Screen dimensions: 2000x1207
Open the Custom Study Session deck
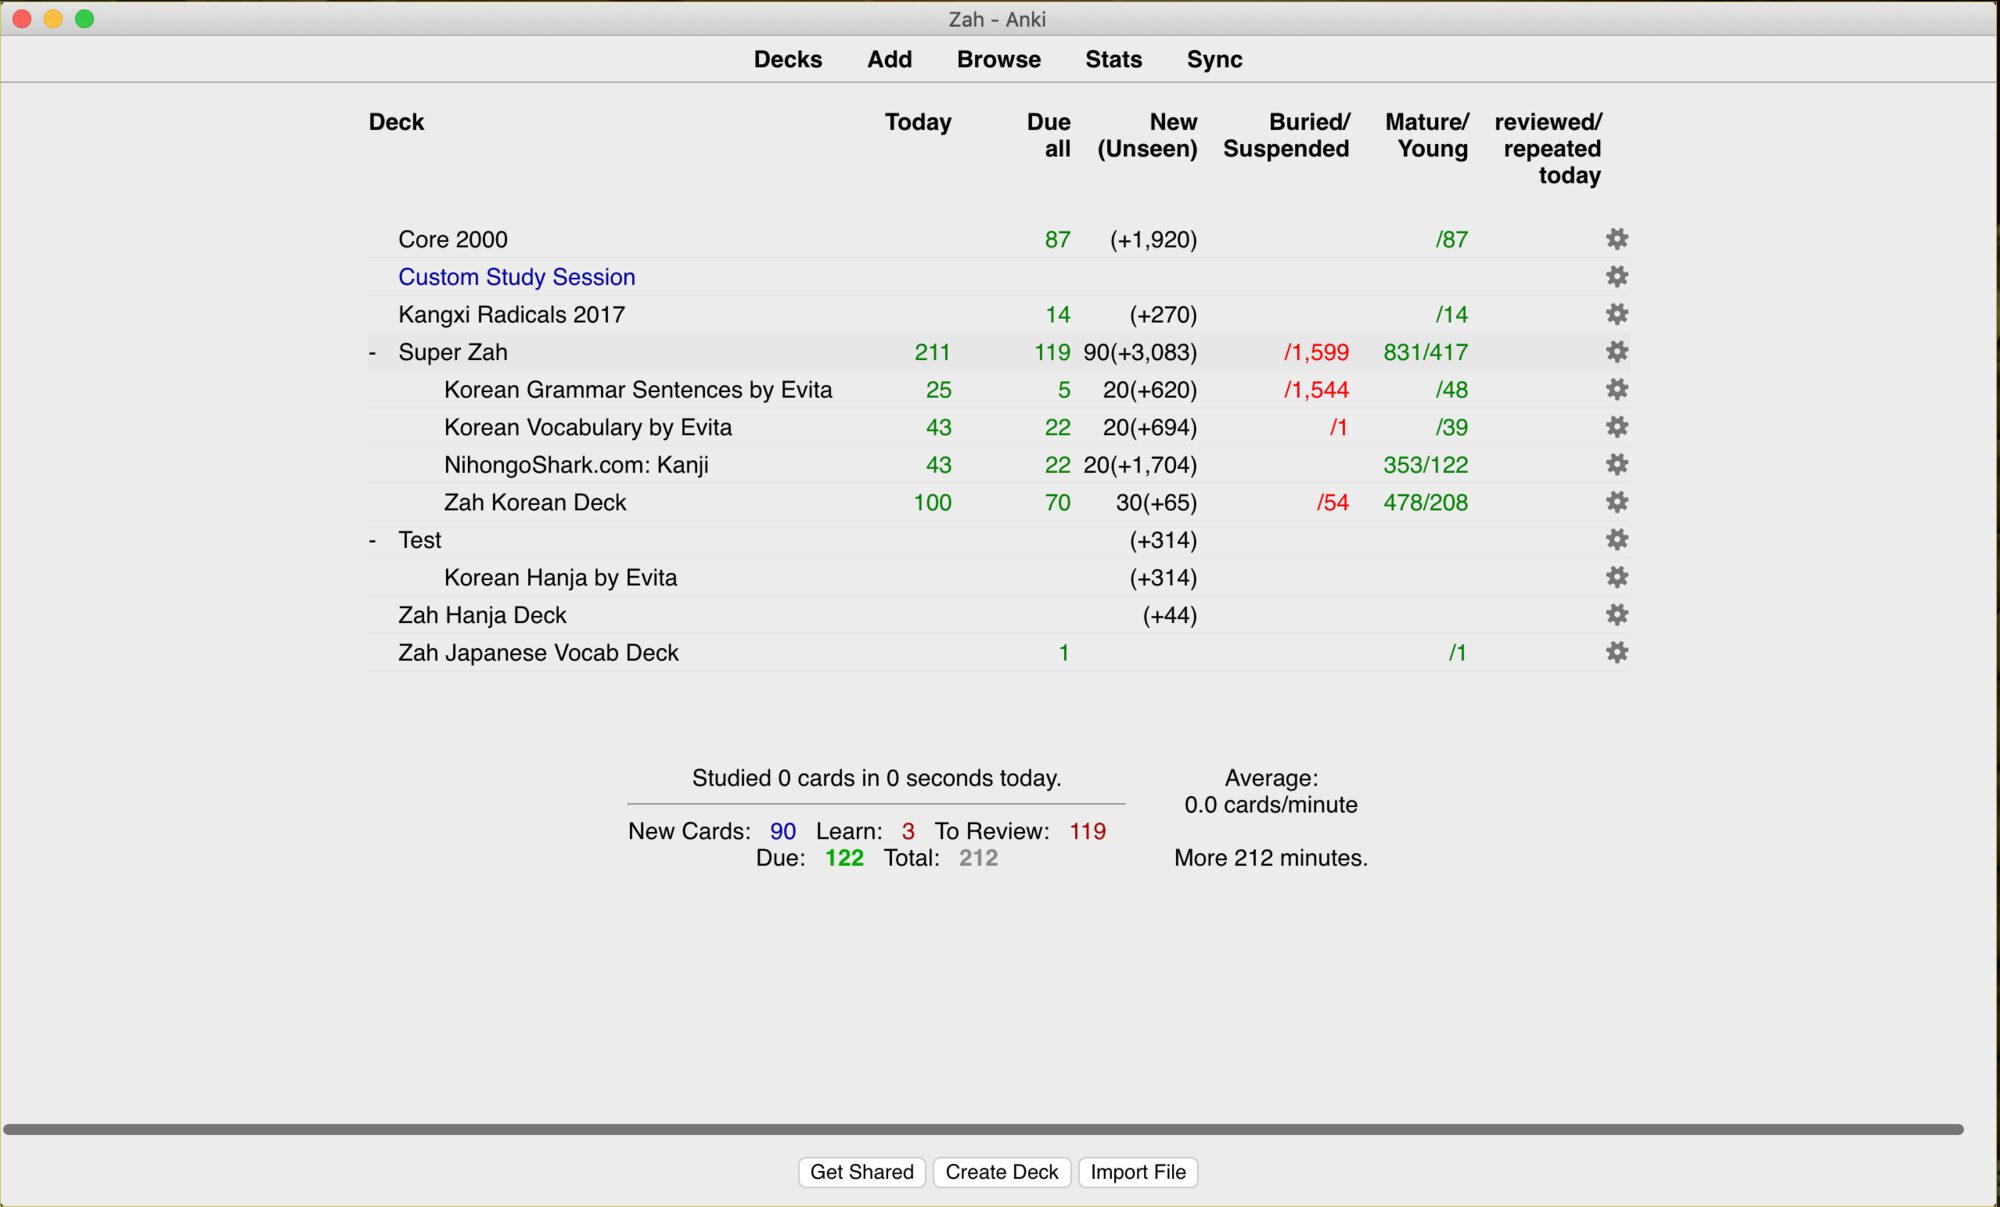pos(516,277)
